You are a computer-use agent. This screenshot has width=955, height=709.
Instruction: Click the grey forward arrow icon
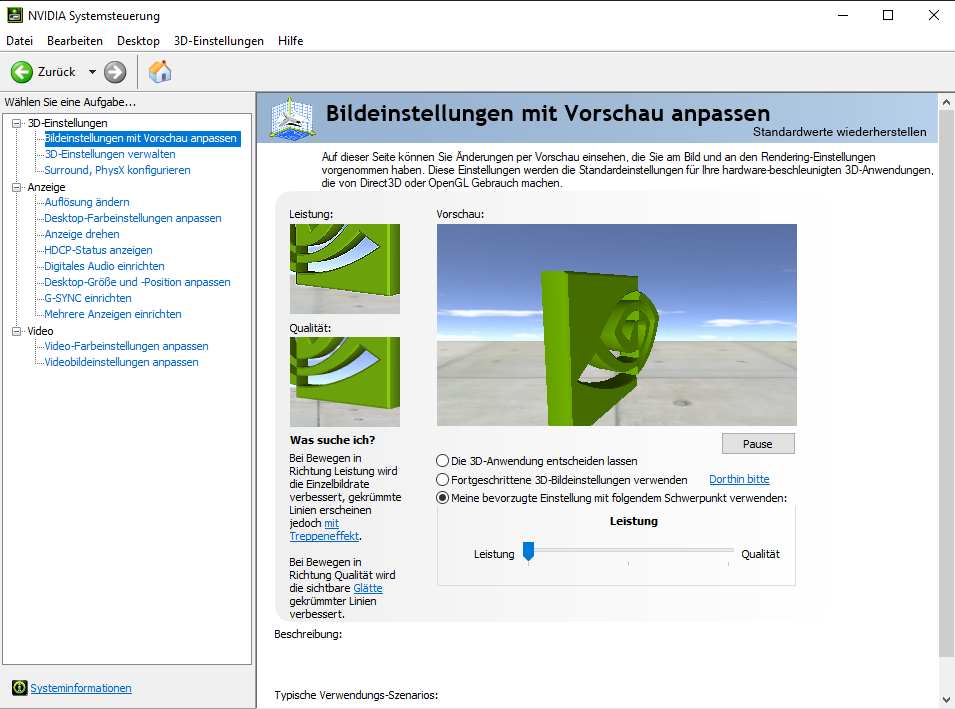pyautogui.click(x=115, y=72)
